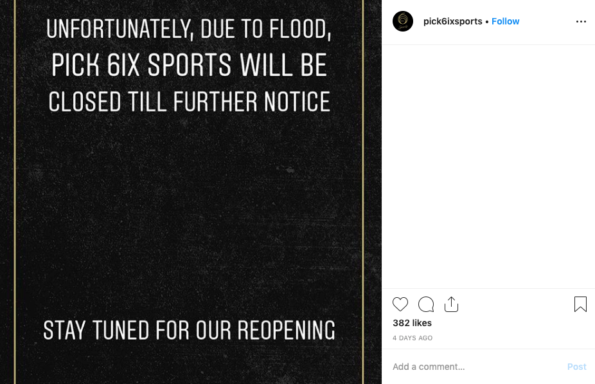Submit the comment with the Post button

[576, 367]
